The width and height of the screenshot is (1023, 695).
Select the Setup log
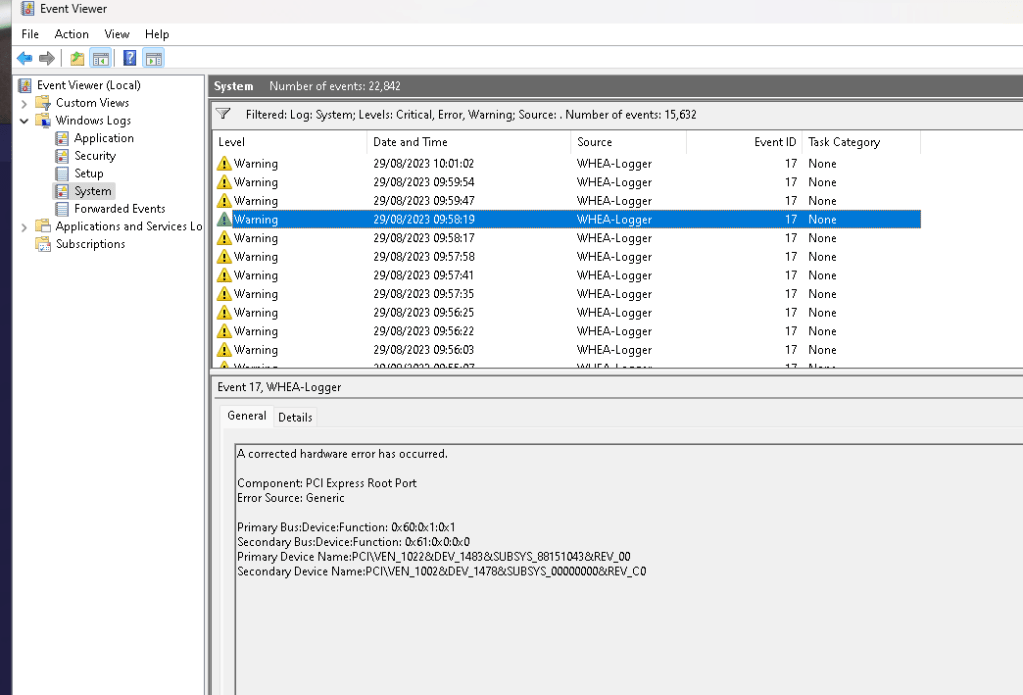click(x=89, y=174)
